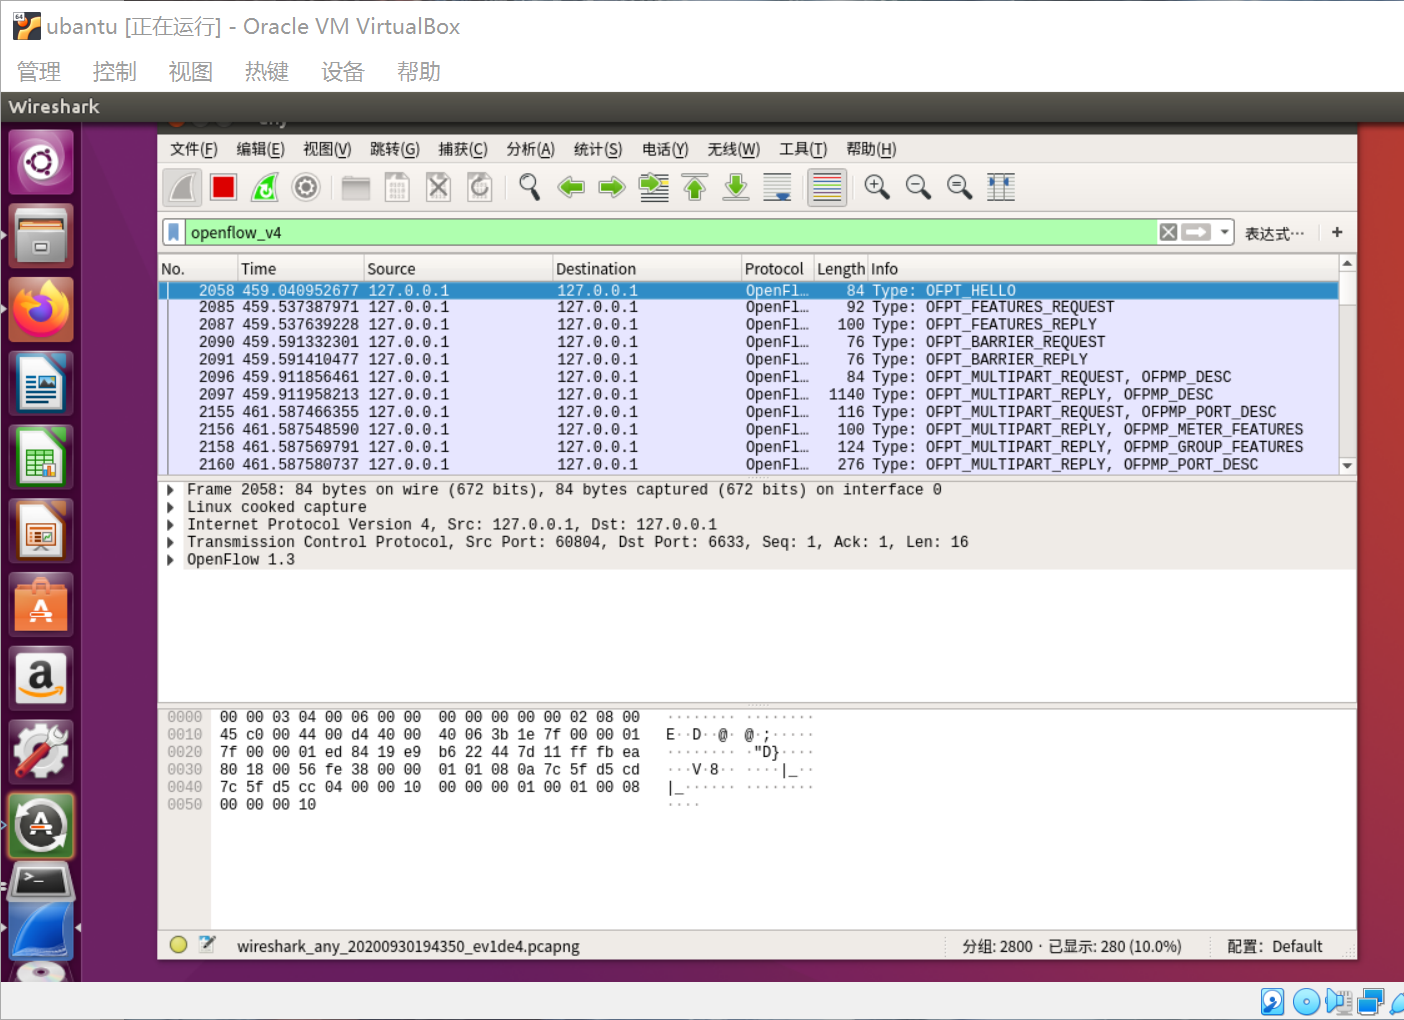Click the 配置: Default profile label

1275,946
